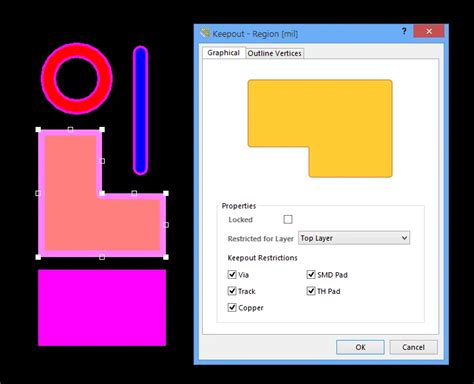Uncheck the Copper keepout restriction

coord(232,307)
